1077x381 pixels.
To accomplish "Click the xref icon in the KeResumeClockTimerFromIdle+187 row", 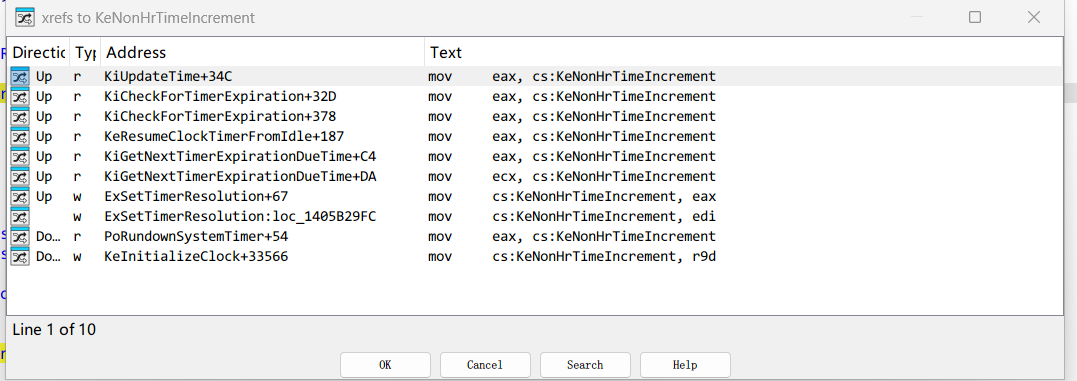I will click(20, 137).
